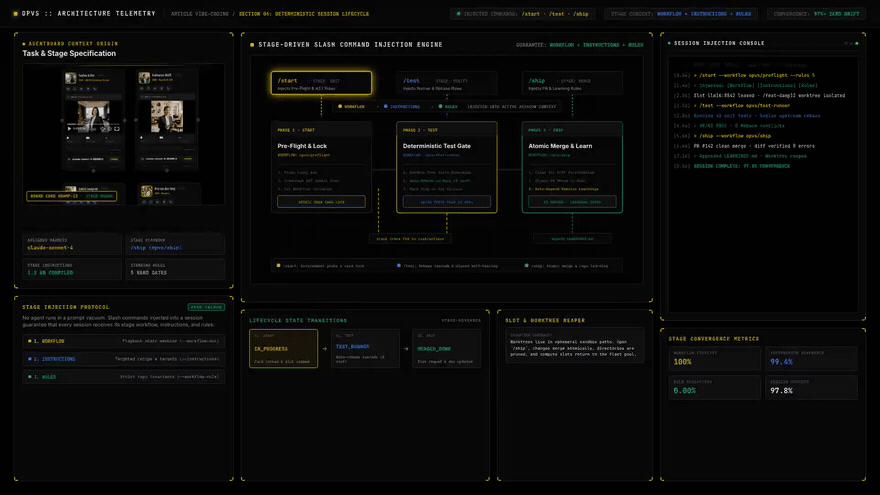Viewport: 880px width, 495px height.
Task: Click the Stage Context pill in top bar
Action: 681,14
